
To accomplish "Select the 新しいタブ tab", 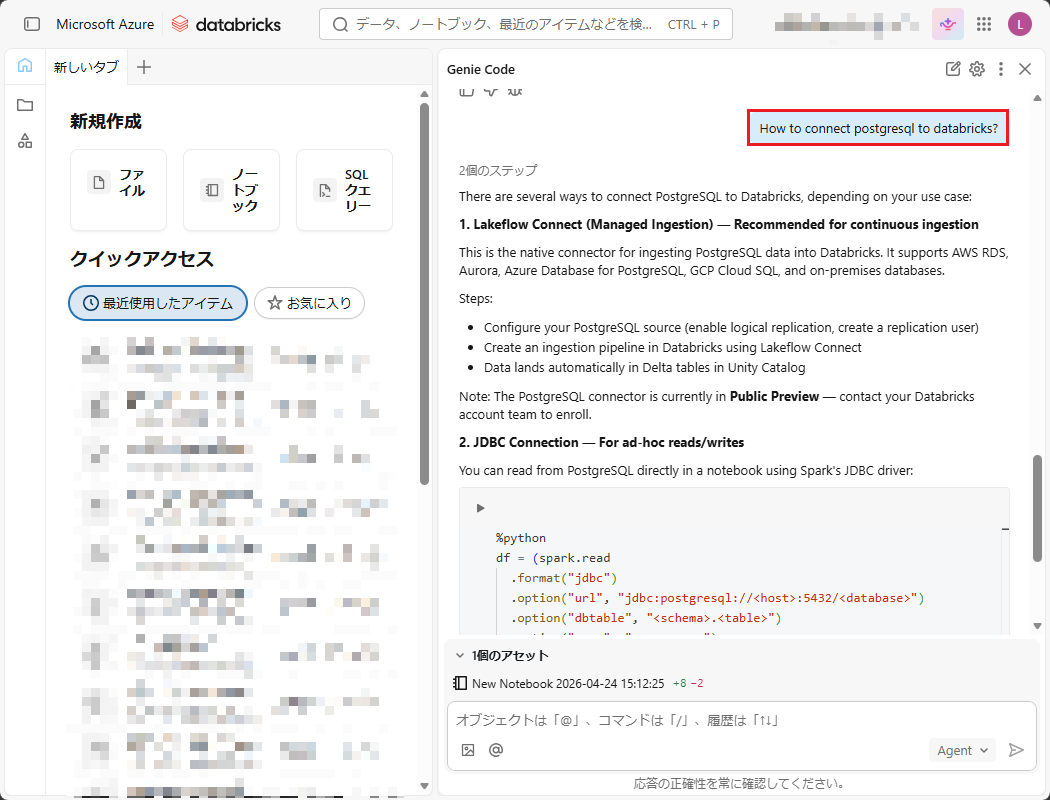I will click(86, 67).
